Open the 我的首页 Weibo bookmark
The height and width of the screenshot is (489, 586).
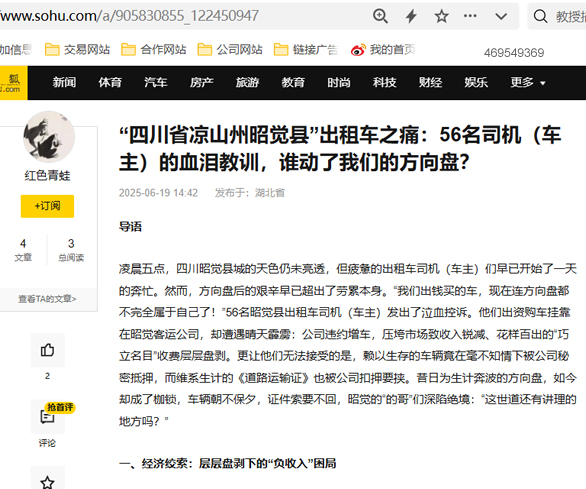pyautogui.click(x=383, y=49)
